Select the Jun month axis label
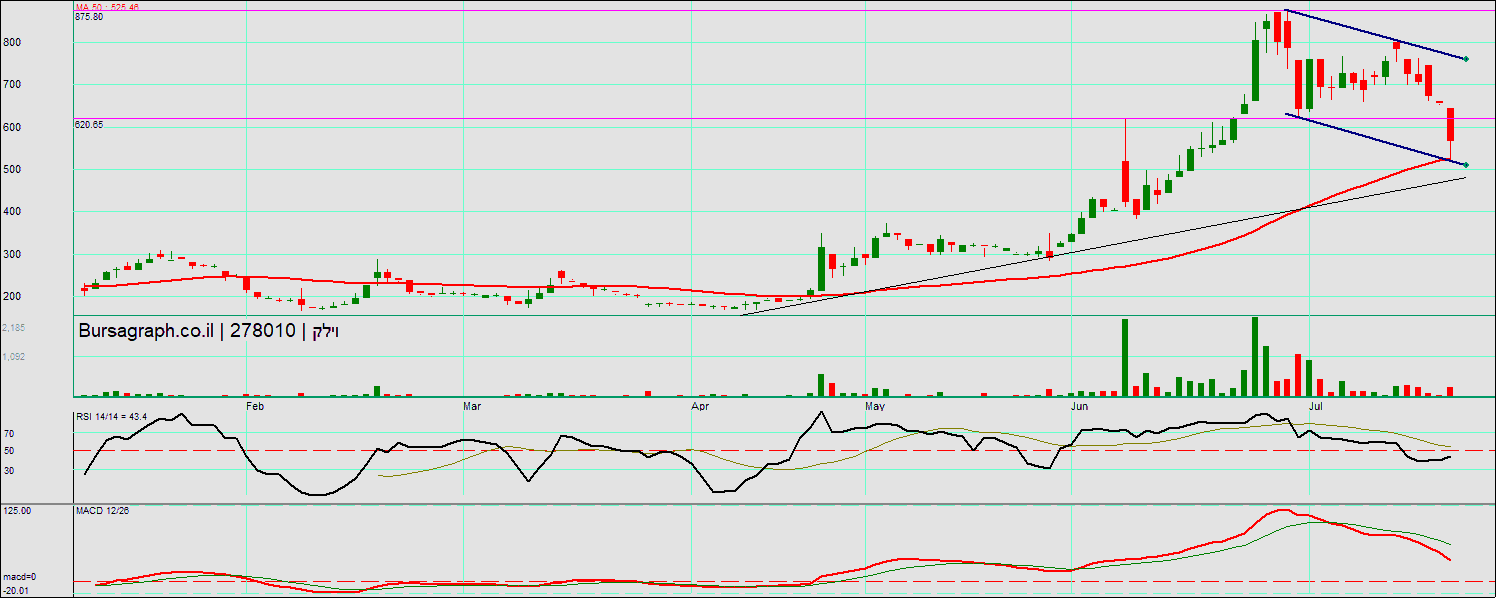The image size is (1496, 598). 1079,406
